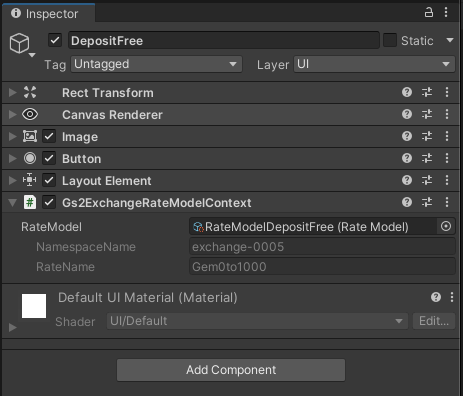Click the RateModel property label
The width and height of the screenshot is (463, 396).
(x=51, y=227)
